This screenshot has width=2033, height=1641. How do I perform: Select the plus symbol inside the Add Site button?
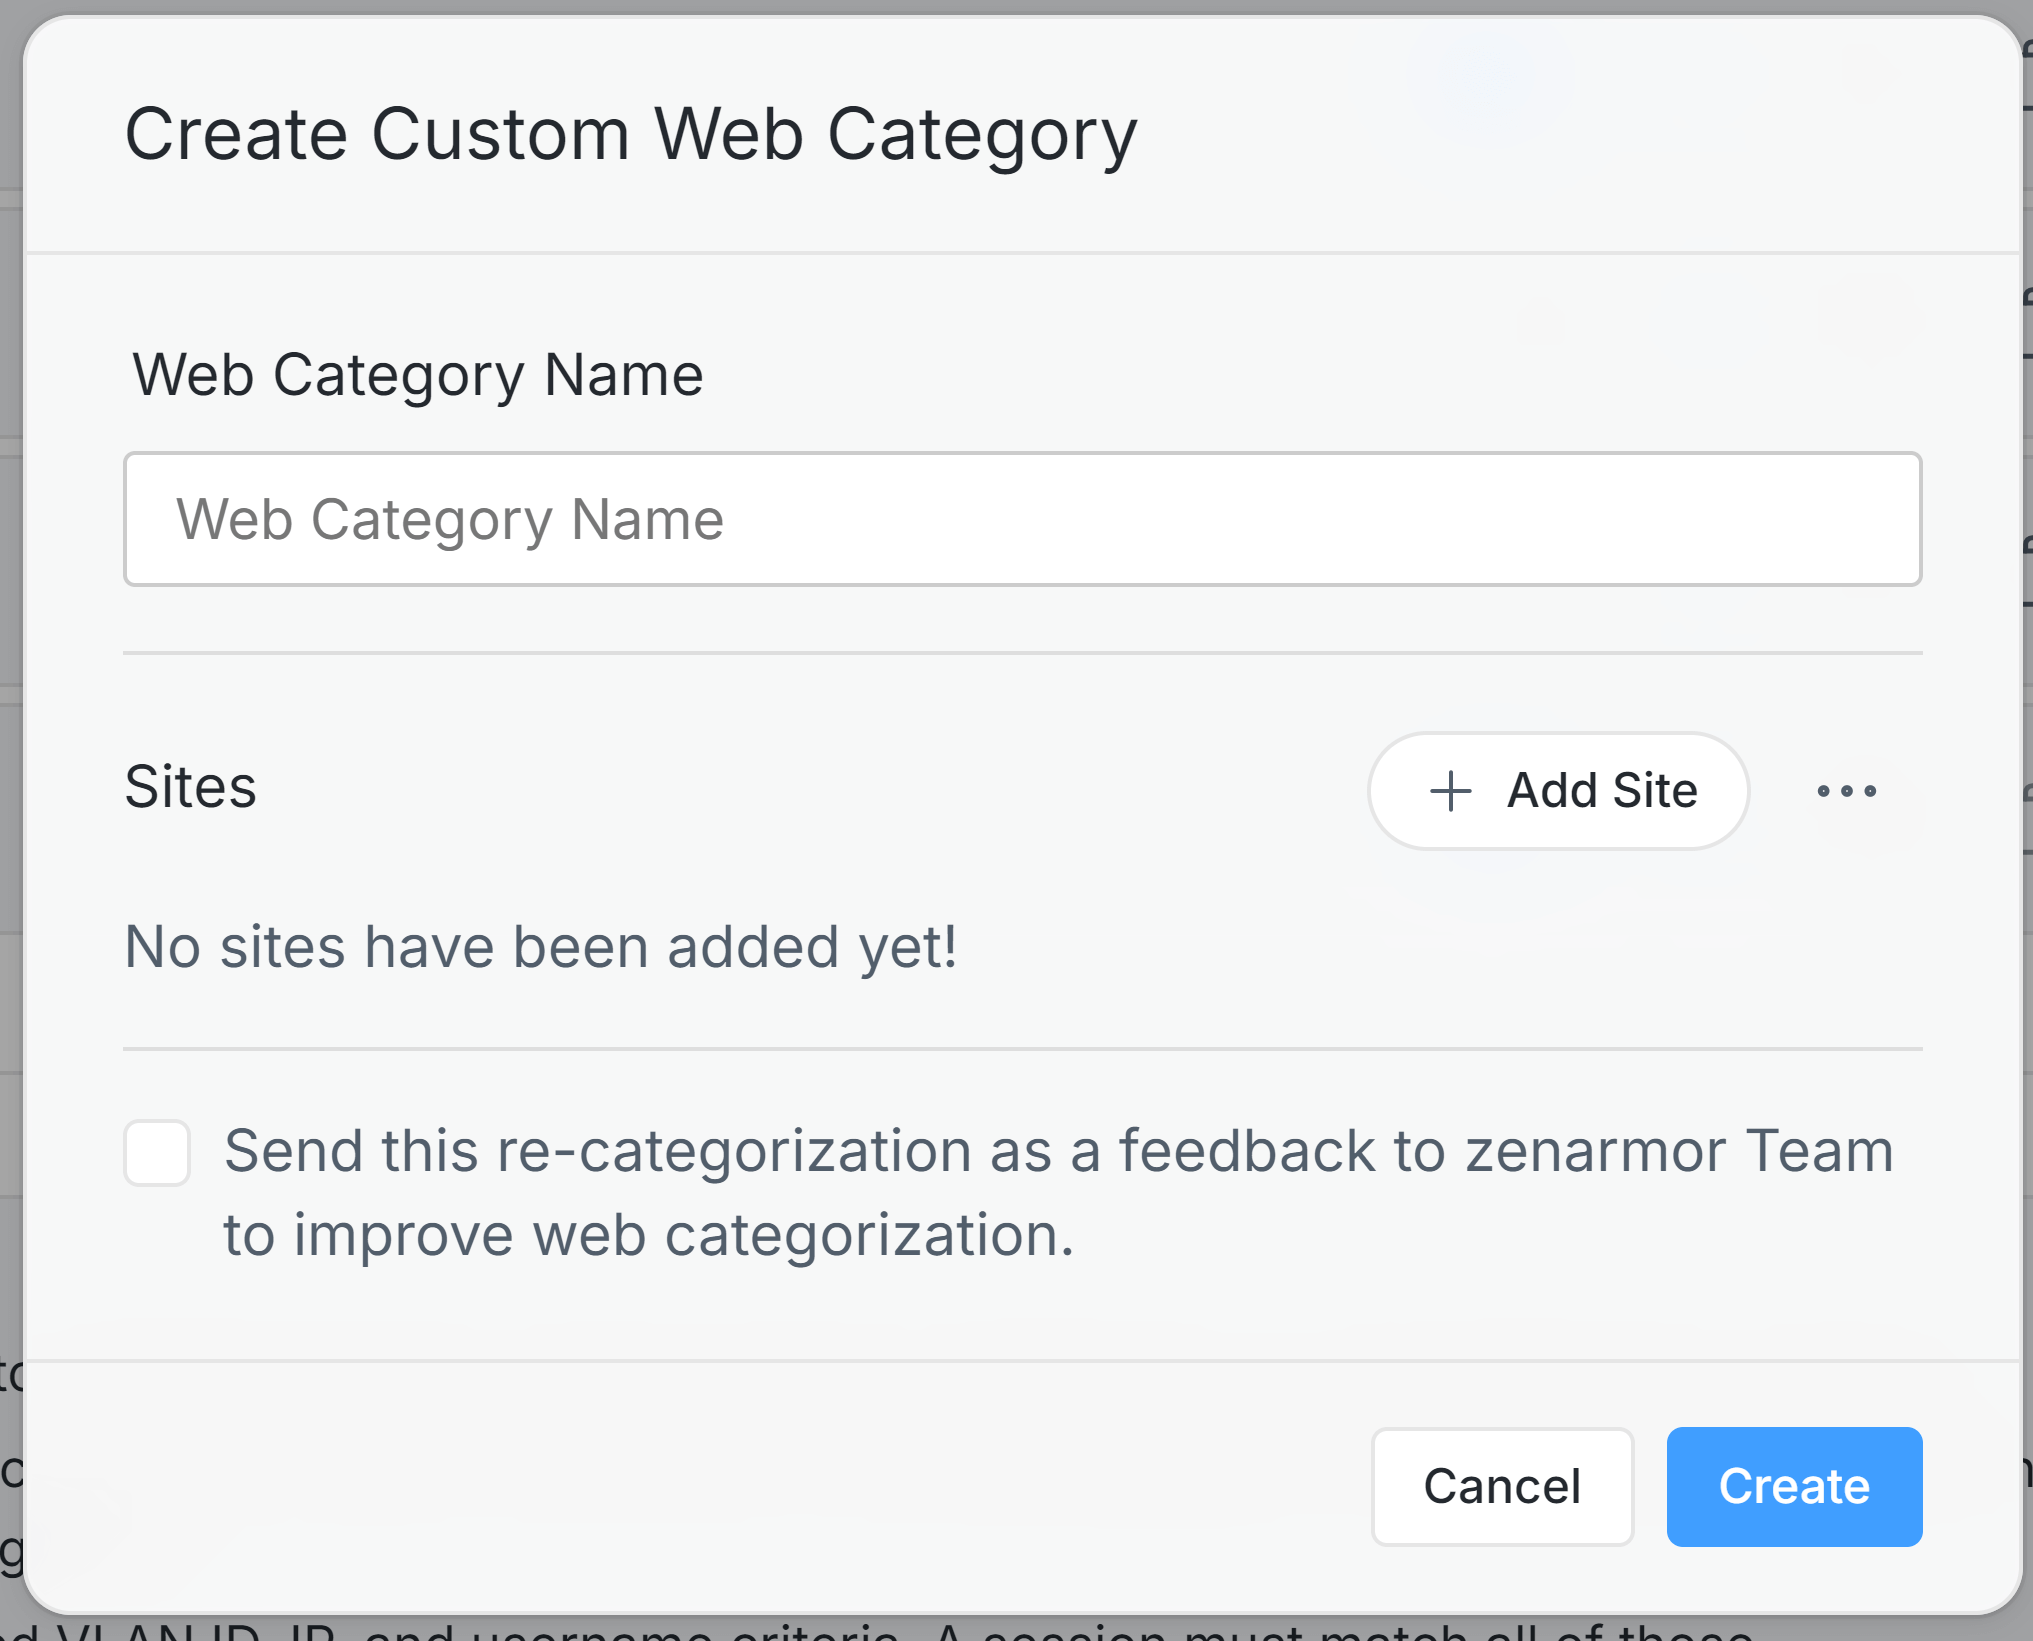1449,791
